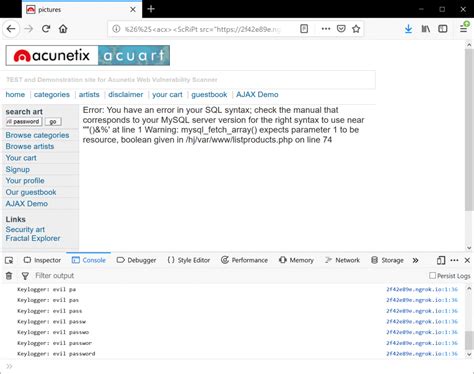Click the filter funnel icon
Image resolution: width=474 pixels, height=374 pixels.
tap(25, 276)
